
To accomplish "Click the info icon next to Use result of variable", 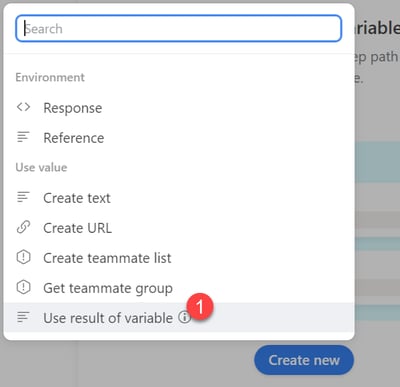I will [x=184, y=317].
